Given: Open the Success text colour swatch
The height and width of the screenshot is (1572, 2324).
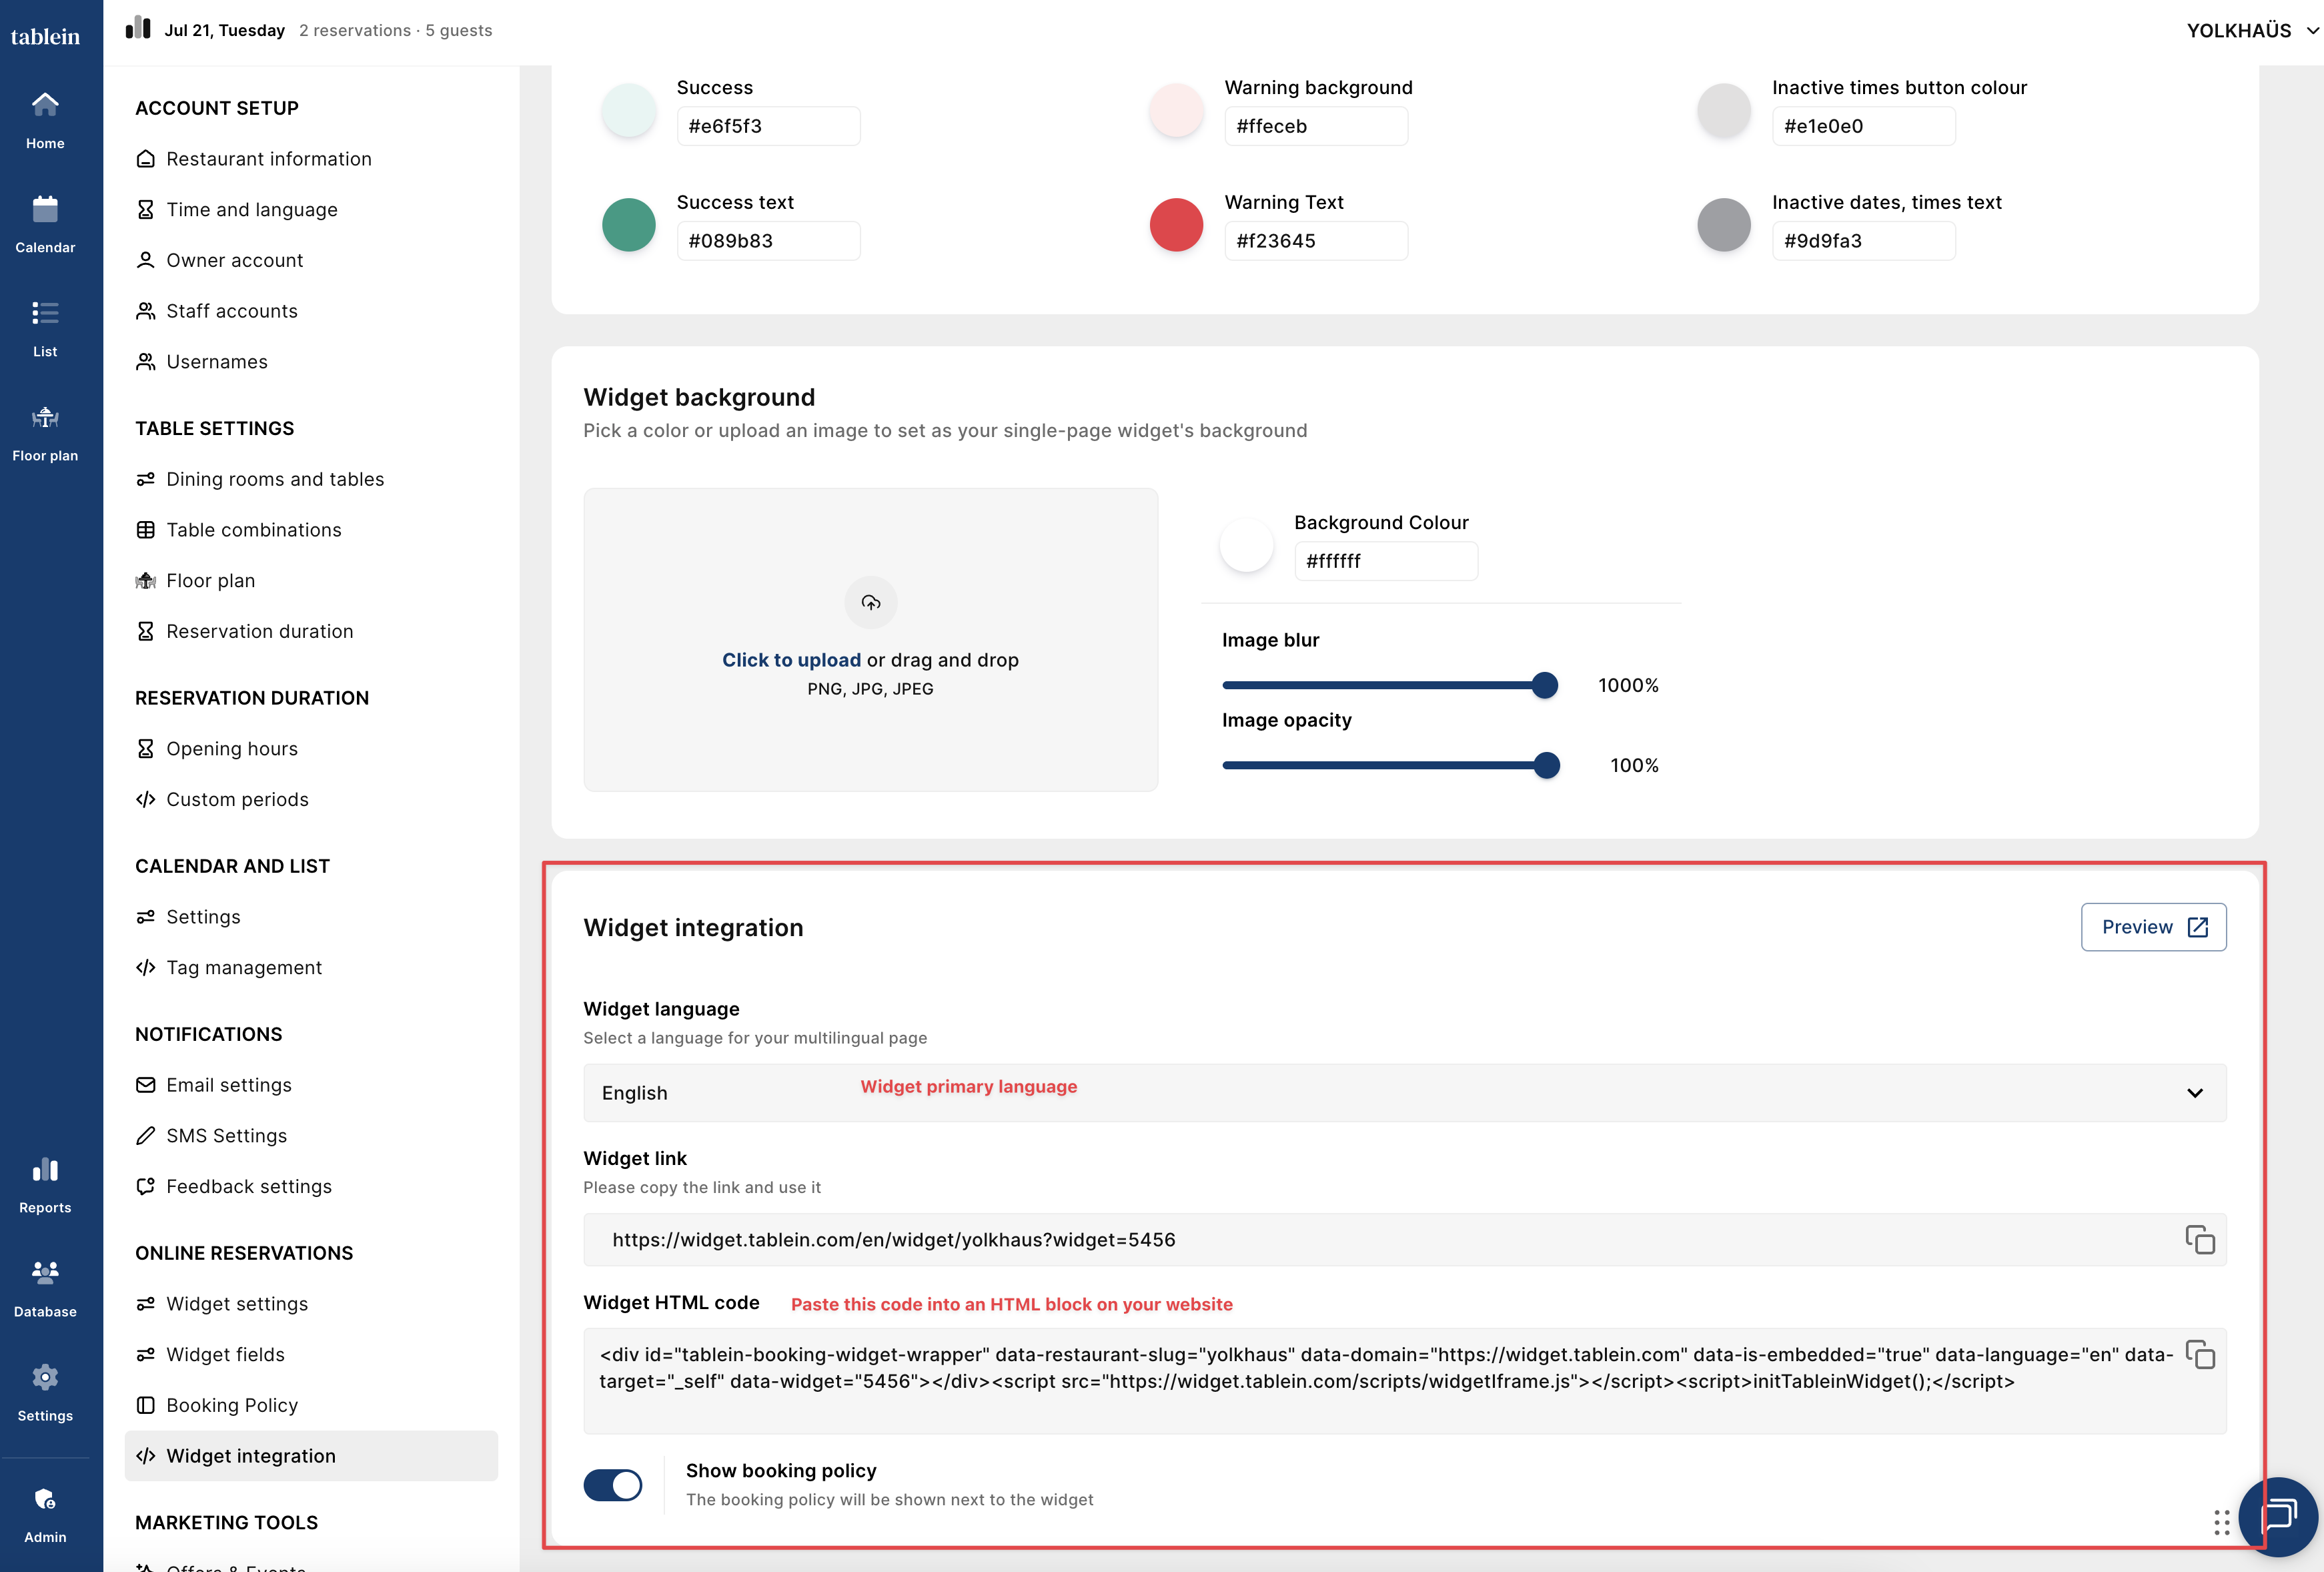Looking at the screenshot, I should [x=628, y=224].
